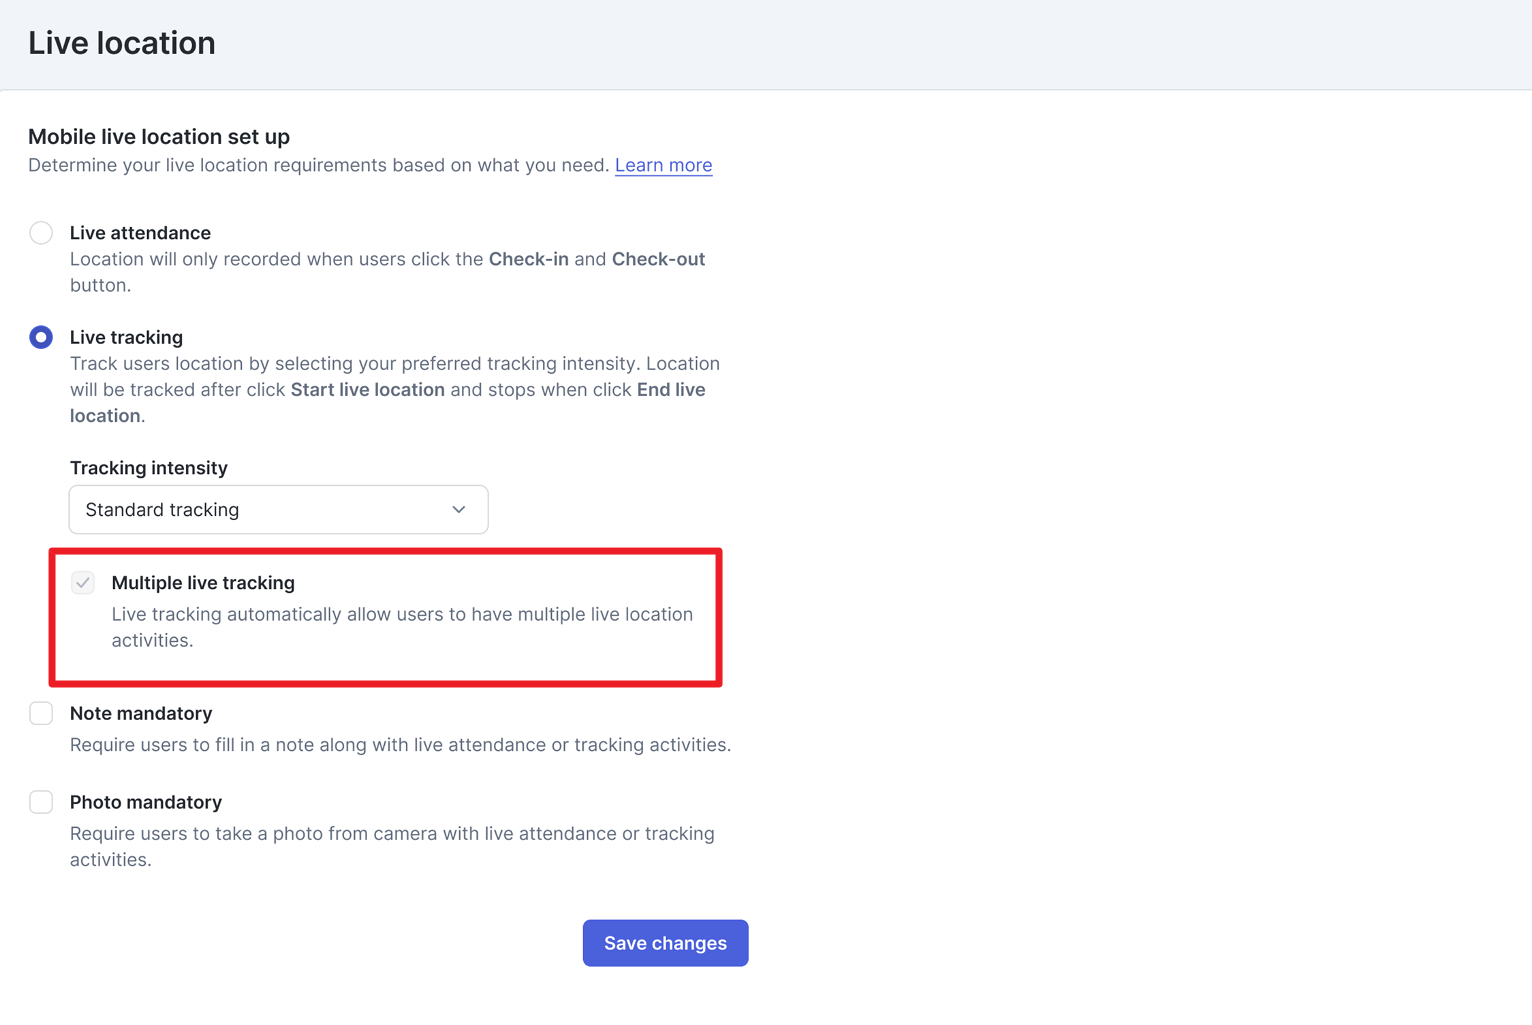Enable the Photo mandatory checkbox

pos(41,802)
